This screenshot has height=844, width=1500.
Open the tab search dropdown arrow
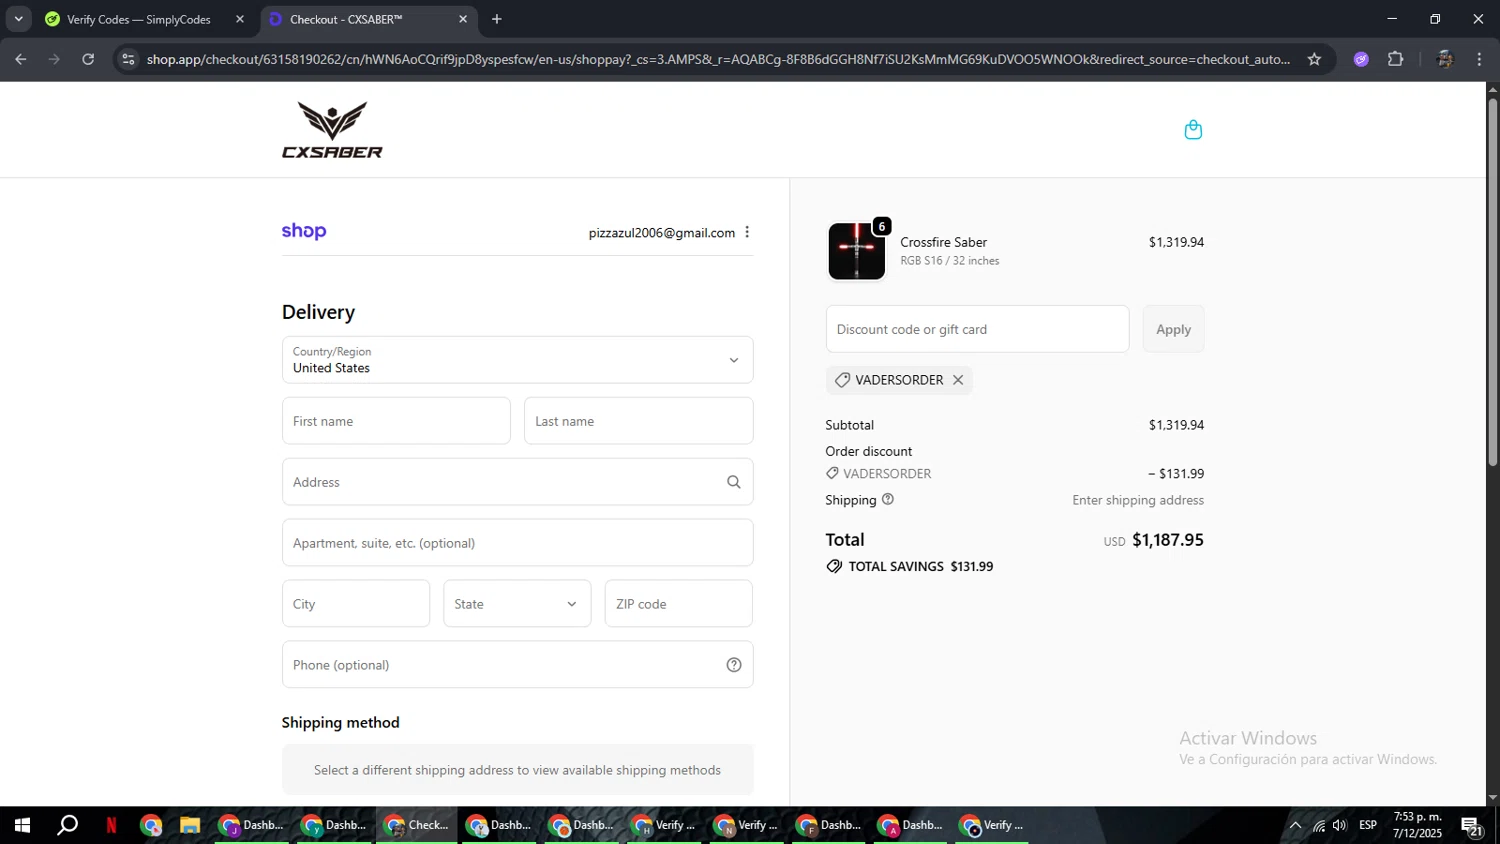pos(18,19)
